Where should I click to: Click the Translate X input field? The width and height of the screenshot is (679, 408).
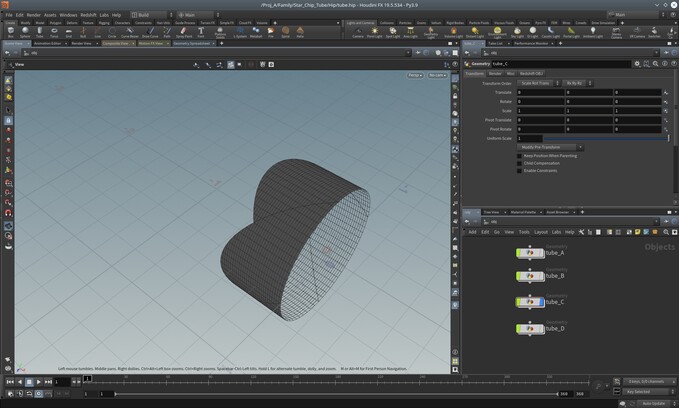click(540, 92)
